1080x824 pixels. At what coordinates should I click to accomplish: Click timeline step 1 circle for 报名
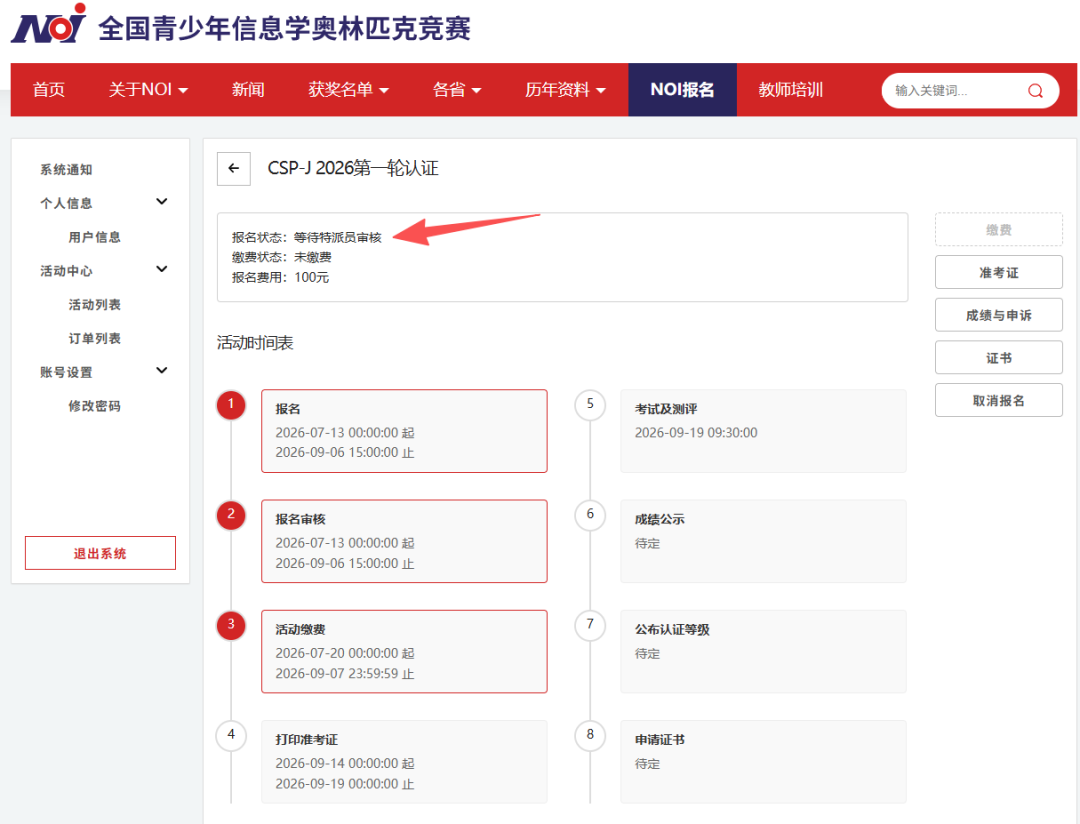click(x=231, y=404)
